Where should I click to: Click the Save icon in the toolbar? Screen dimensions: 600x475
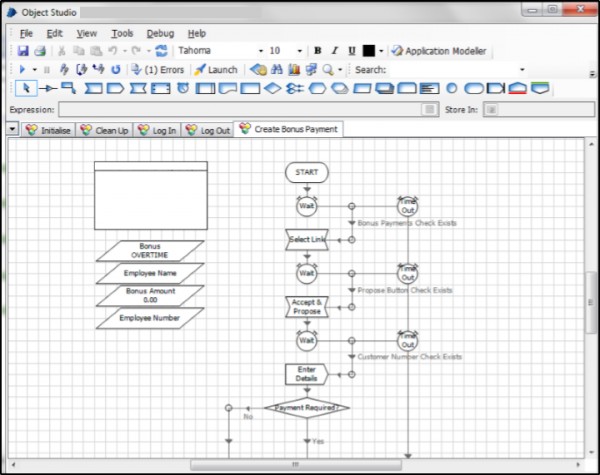[x=24, y=51]
